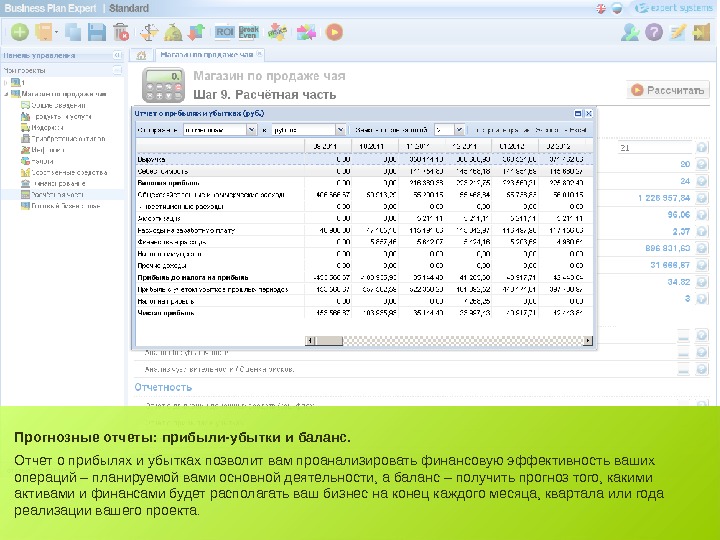The width and height of the screenshot is (720, 540).
Task: Maximize the profit and loss report window
Action: coord(578,113)
